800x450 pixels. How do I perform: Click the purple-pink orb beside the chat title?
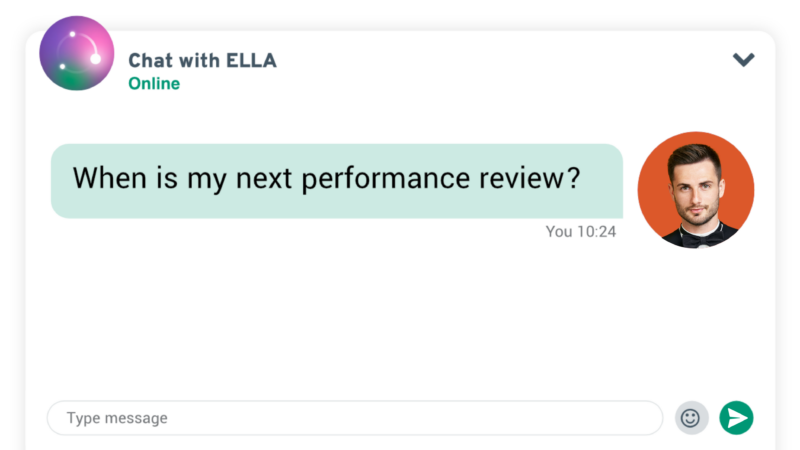tap(77, 53)
